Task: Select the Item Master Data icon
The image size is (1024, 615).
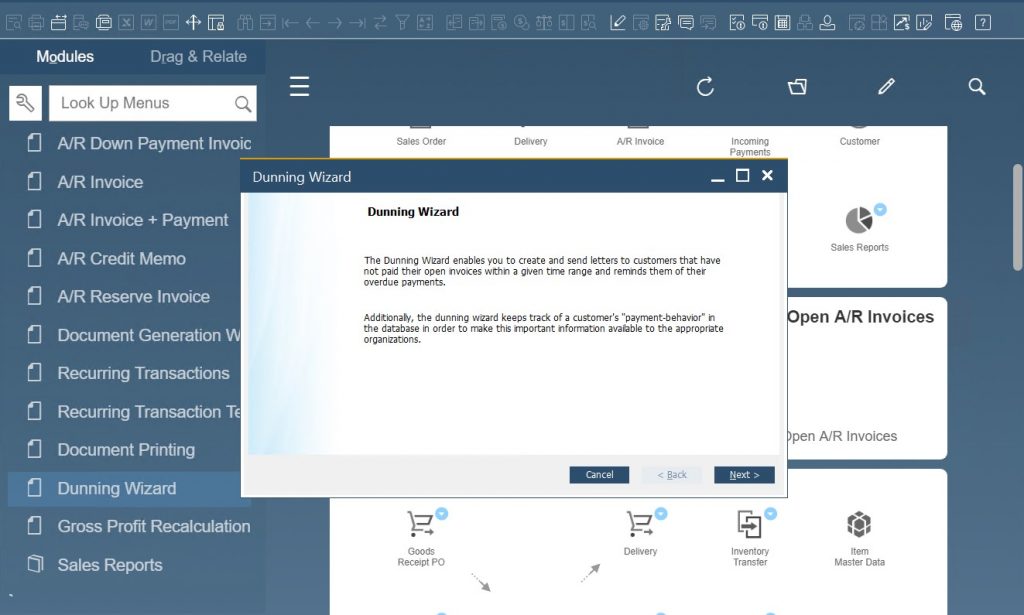Action: coord(858,524)
